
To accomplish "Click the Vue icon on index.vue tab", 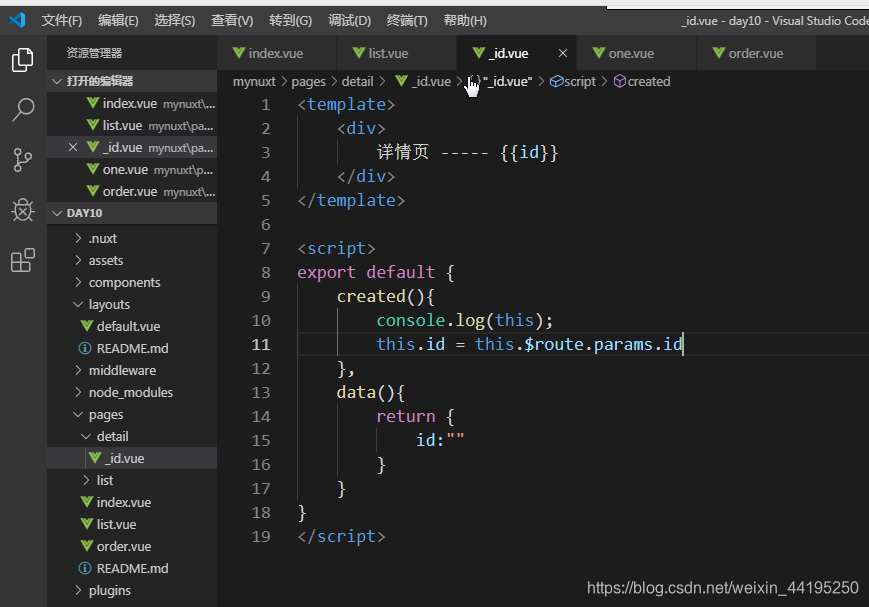I will [x=239, y=53].
